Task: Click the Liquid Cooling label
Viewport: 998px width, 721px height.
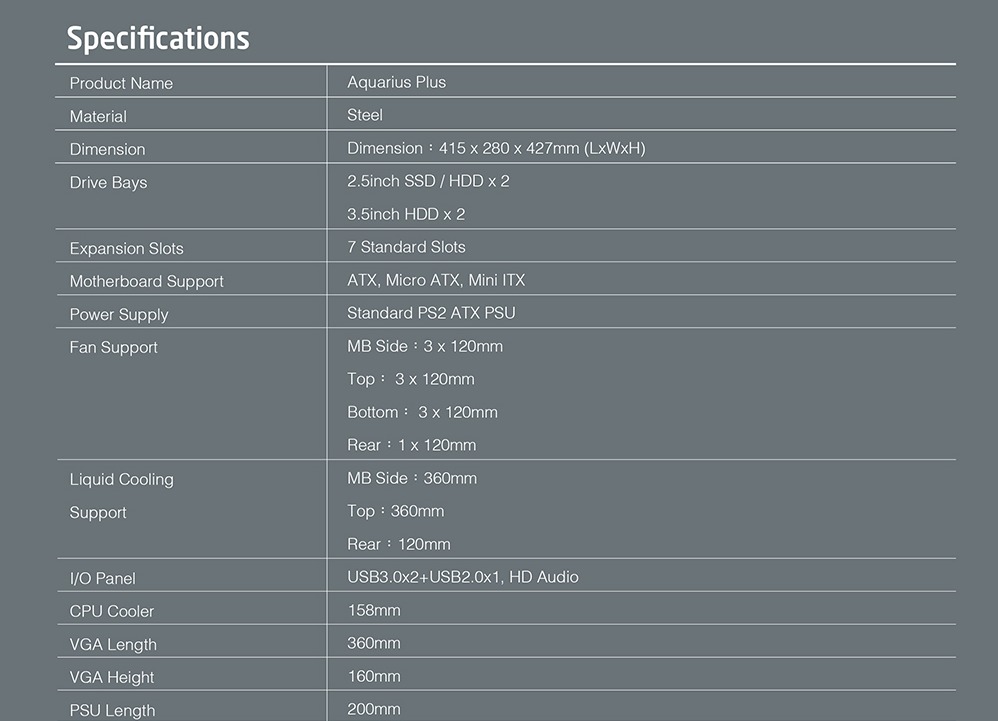Action: tap(122, 479)
